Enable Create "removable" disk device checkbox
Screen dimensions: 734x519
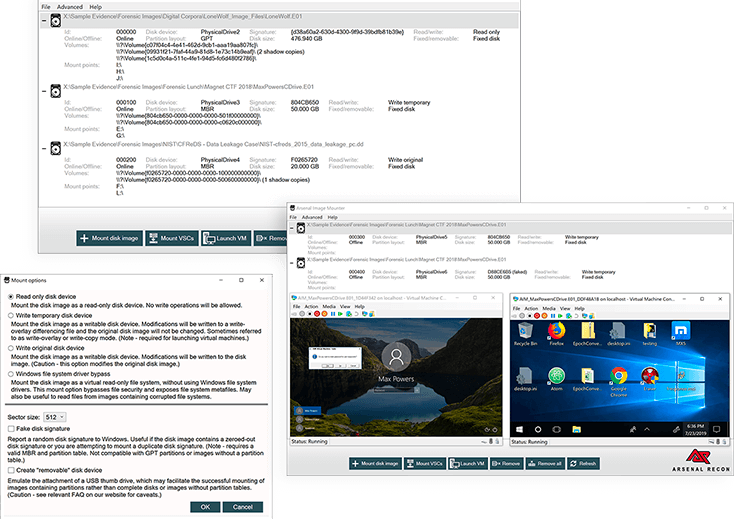point(11,470)
